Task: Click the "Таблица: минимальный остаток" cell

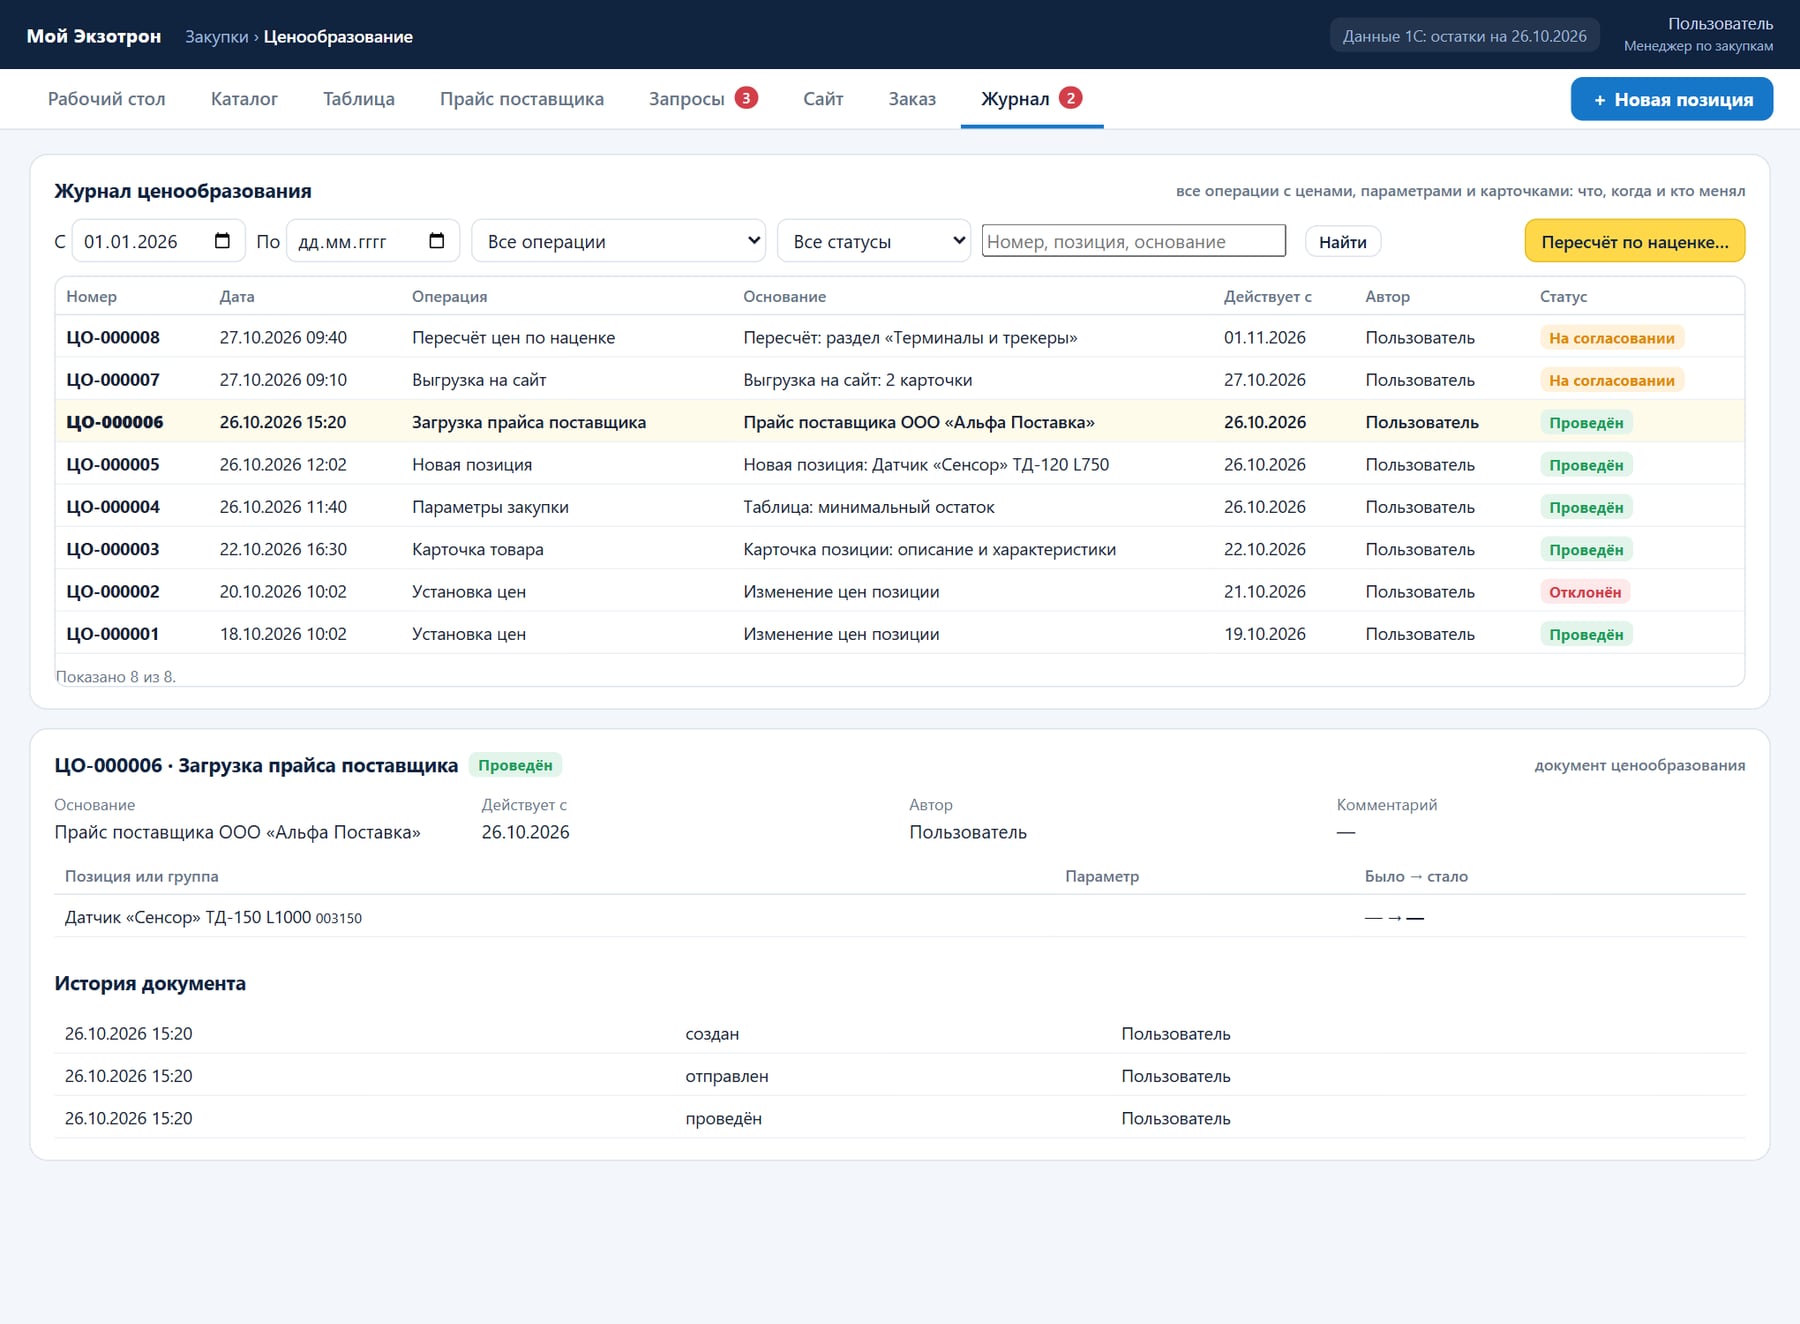Action: click(x=869, y=507)
